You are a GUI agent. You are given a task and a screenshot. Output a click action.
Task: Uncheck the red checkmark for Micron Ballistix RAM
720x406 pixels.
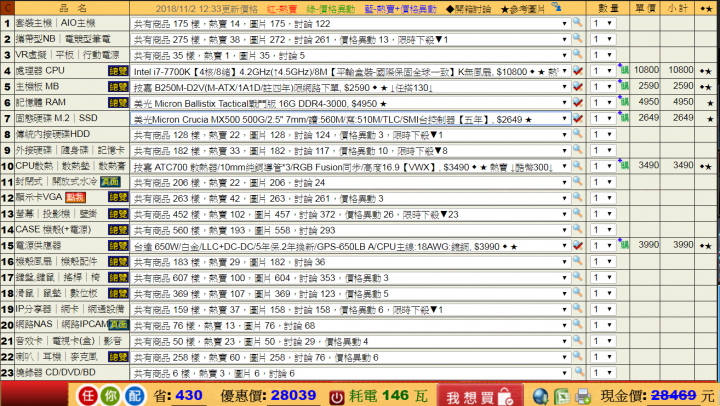tap(578, 102)
